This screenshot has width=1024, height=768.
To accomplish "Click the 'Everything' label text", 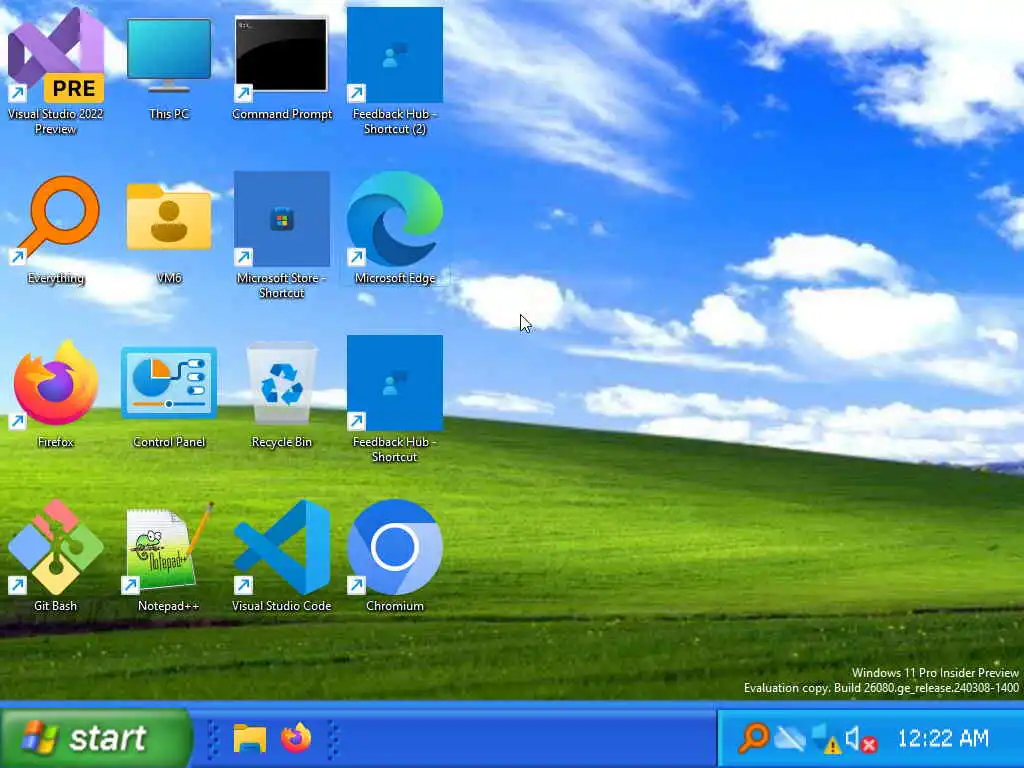I will click(x=56, y=278).
